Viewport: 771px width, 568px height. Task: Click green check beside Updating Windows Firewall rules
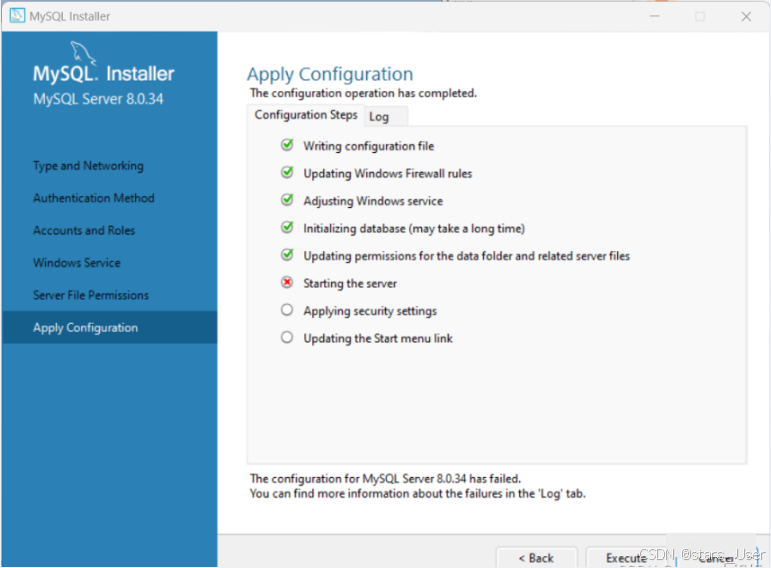click(x=287, y=173)
